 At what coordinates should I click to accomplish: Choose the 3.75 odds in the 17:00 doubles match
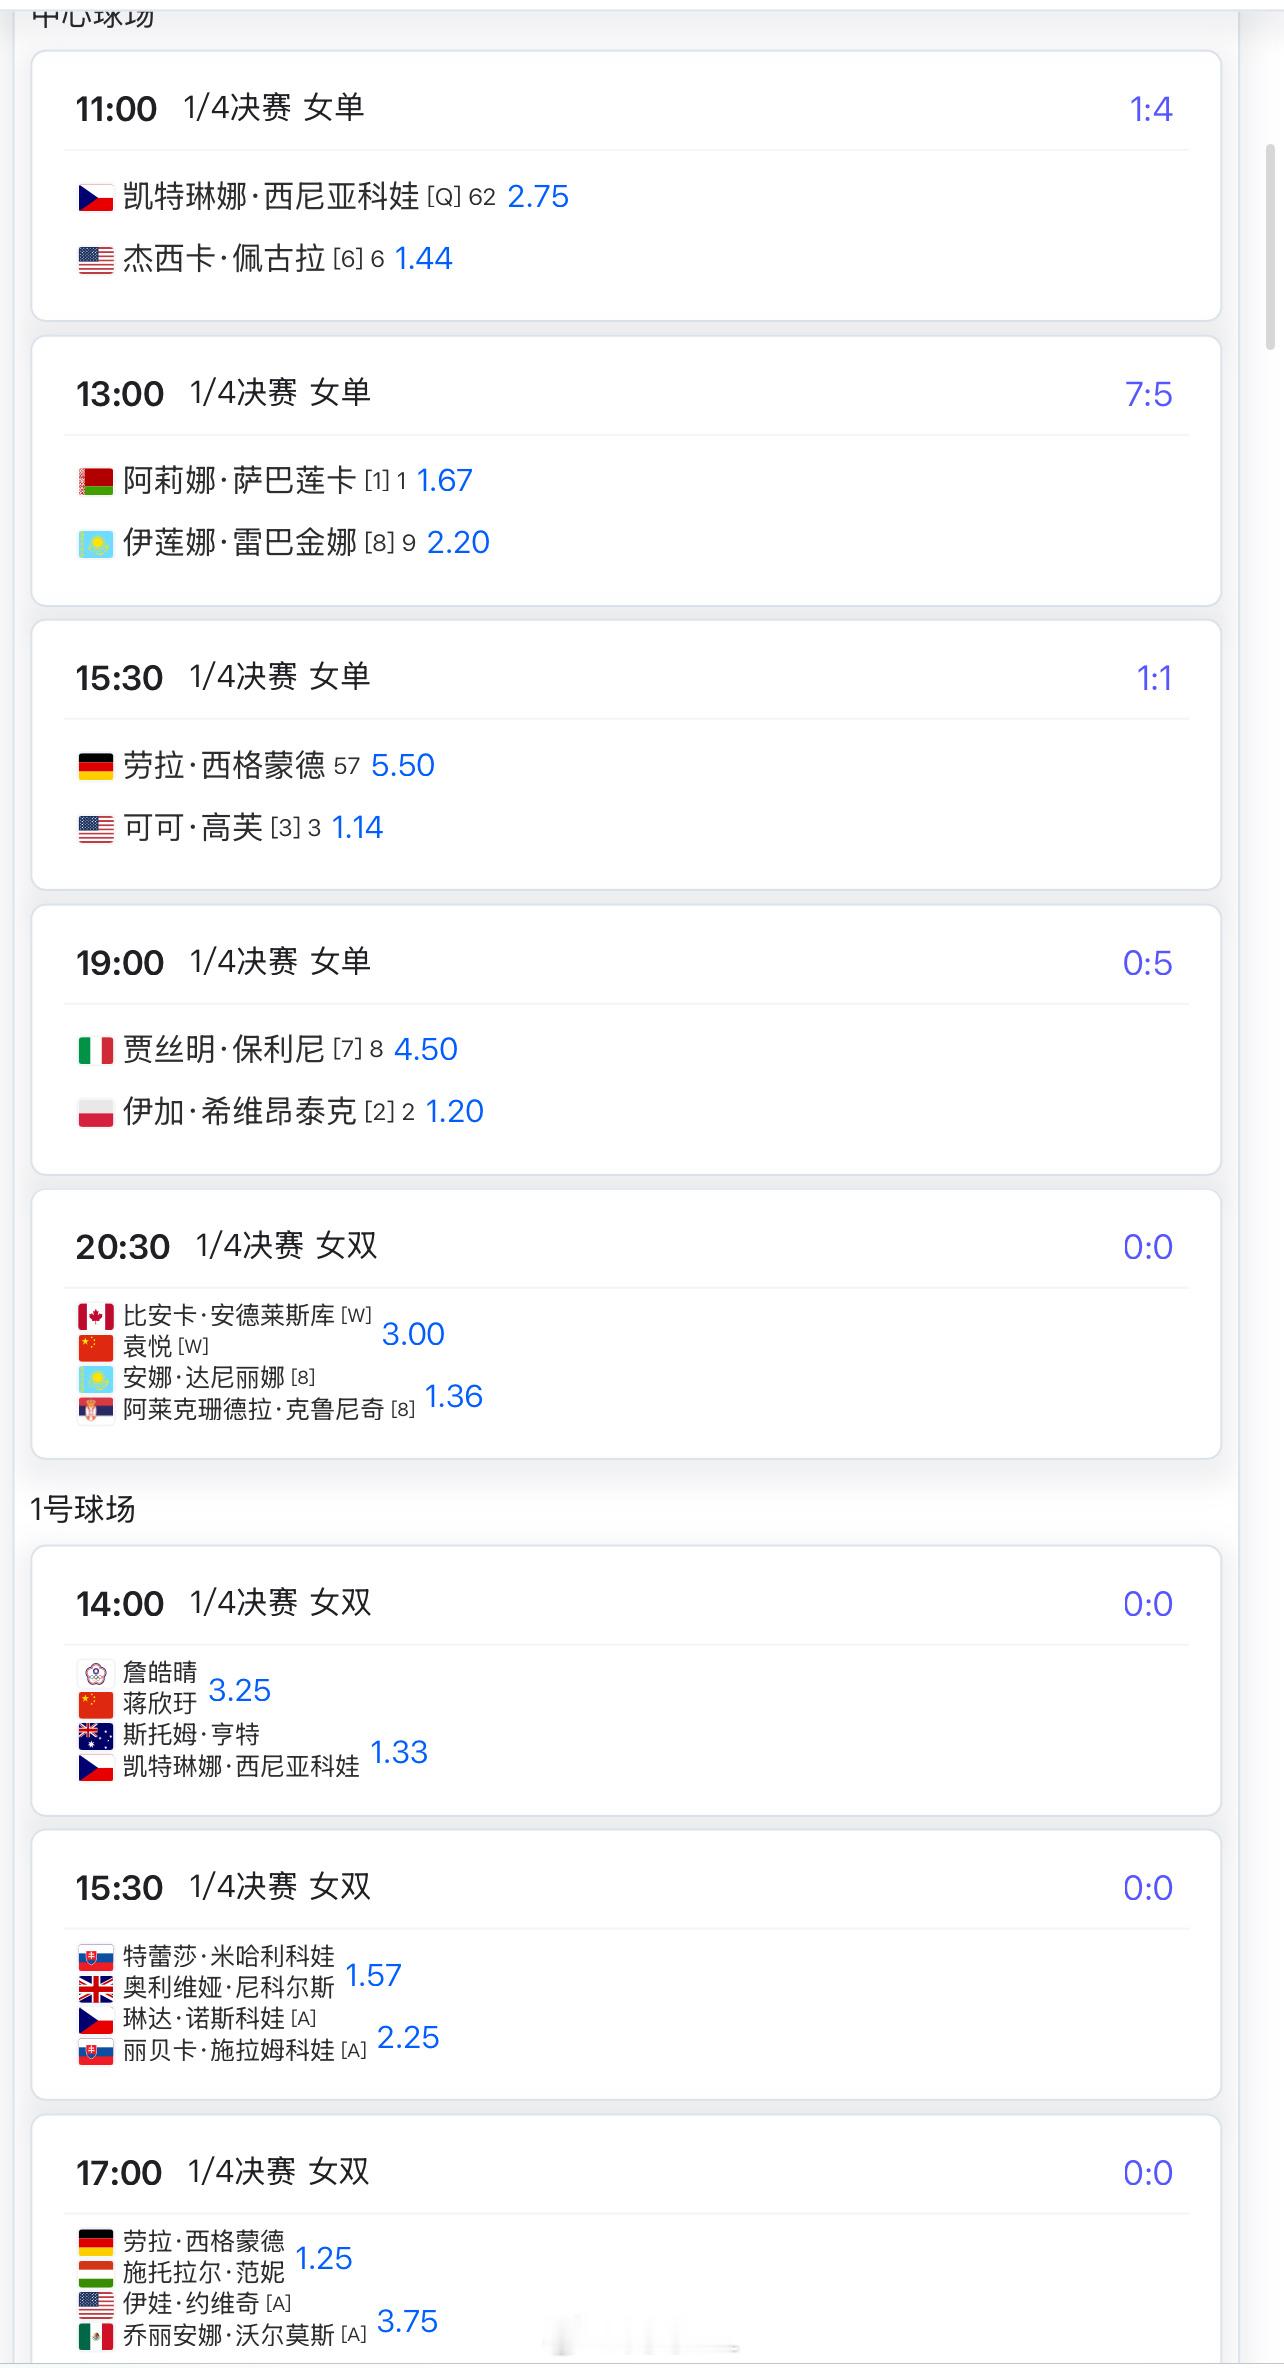point(407,2321)
